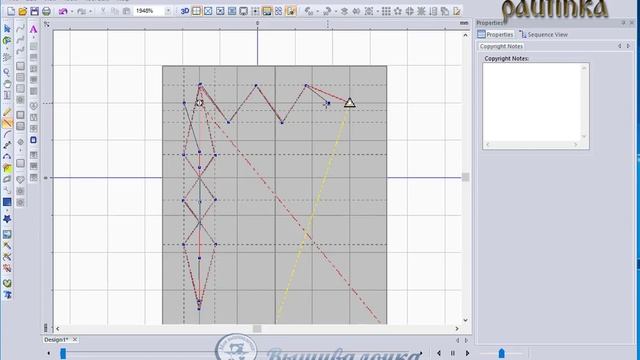The height and width of the screenshot is (360, 640).
Task: Select the curved line Run tool
Action: [7, 134]
